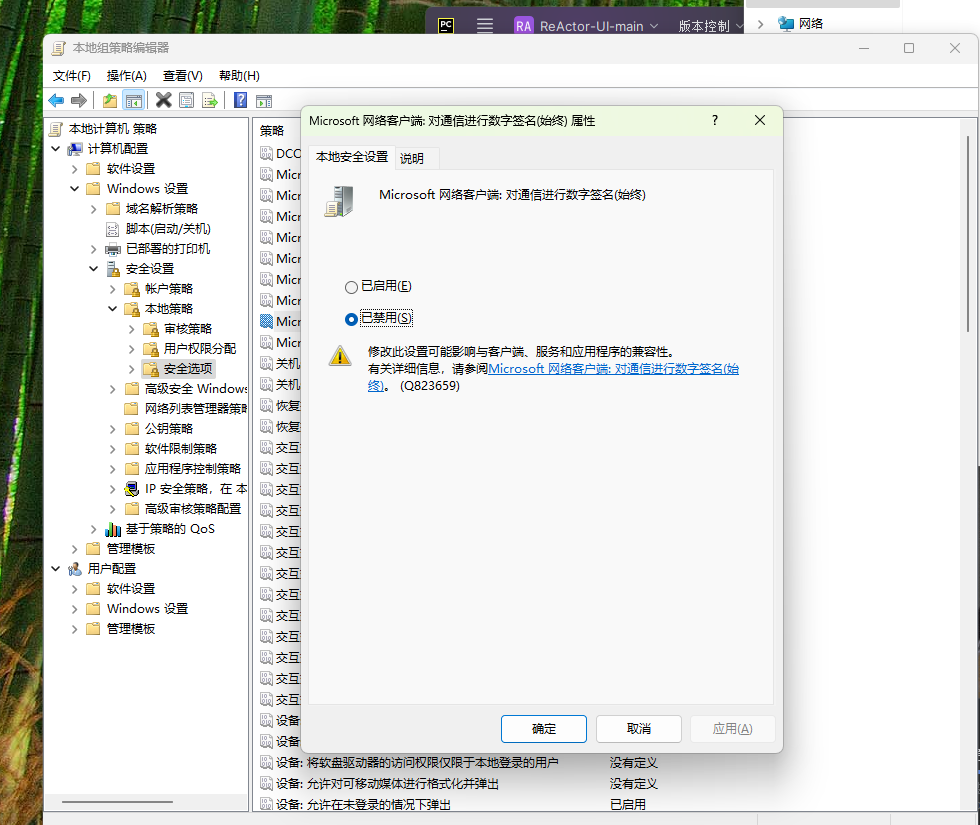This screenshot has width=980, height=825.
Task: Switch to the 本地安全设置 tab
Action: [352, 157]
